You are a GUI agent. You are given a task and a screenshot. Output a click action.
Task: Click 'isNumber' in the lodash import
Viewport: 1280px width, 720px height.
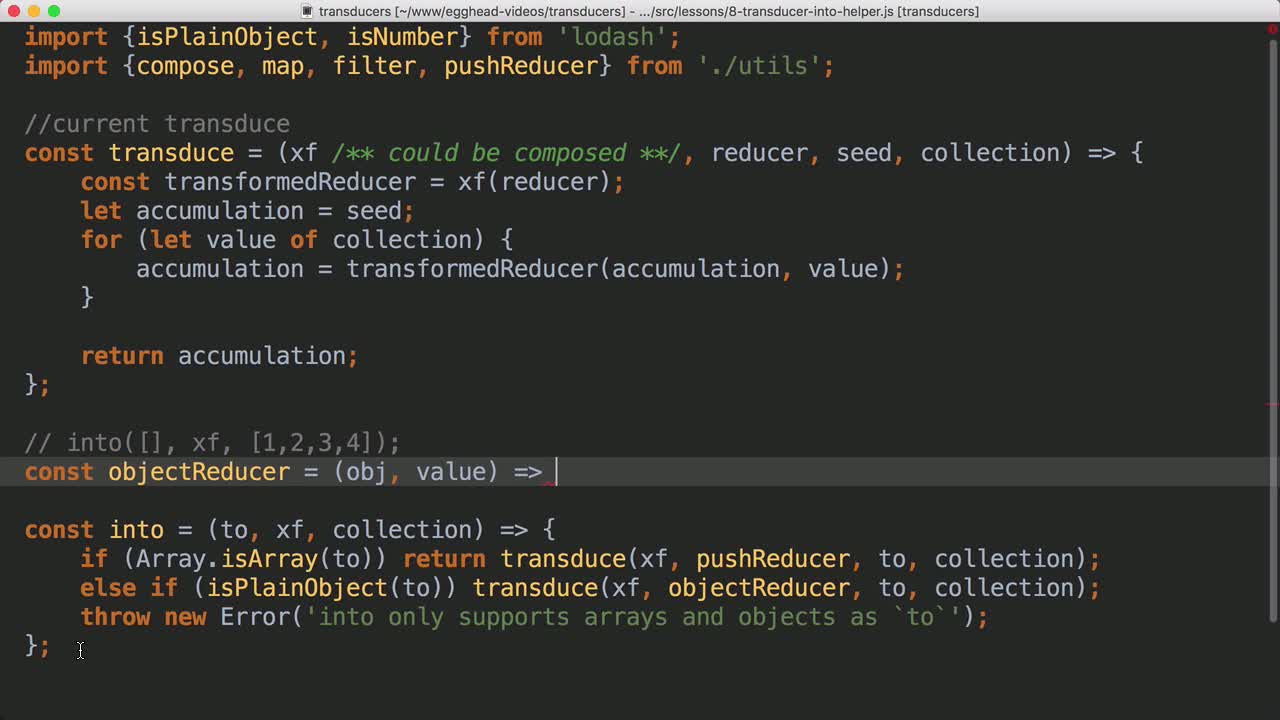click(403, 37)
